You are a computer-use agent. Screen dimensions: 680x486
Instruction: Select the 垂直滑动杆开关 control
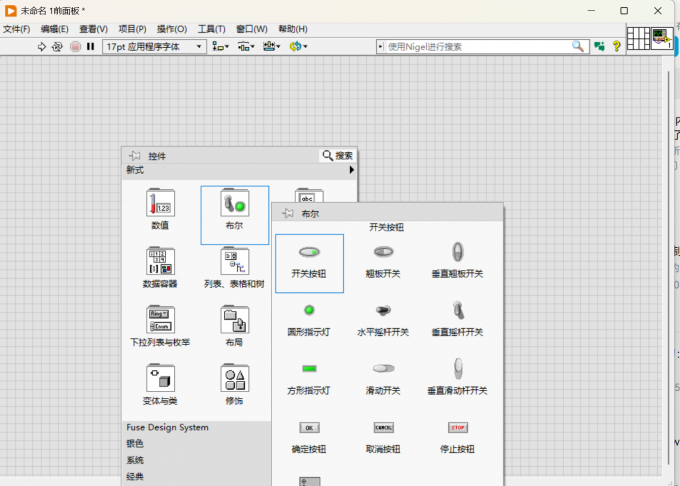[x=458, y=377]
